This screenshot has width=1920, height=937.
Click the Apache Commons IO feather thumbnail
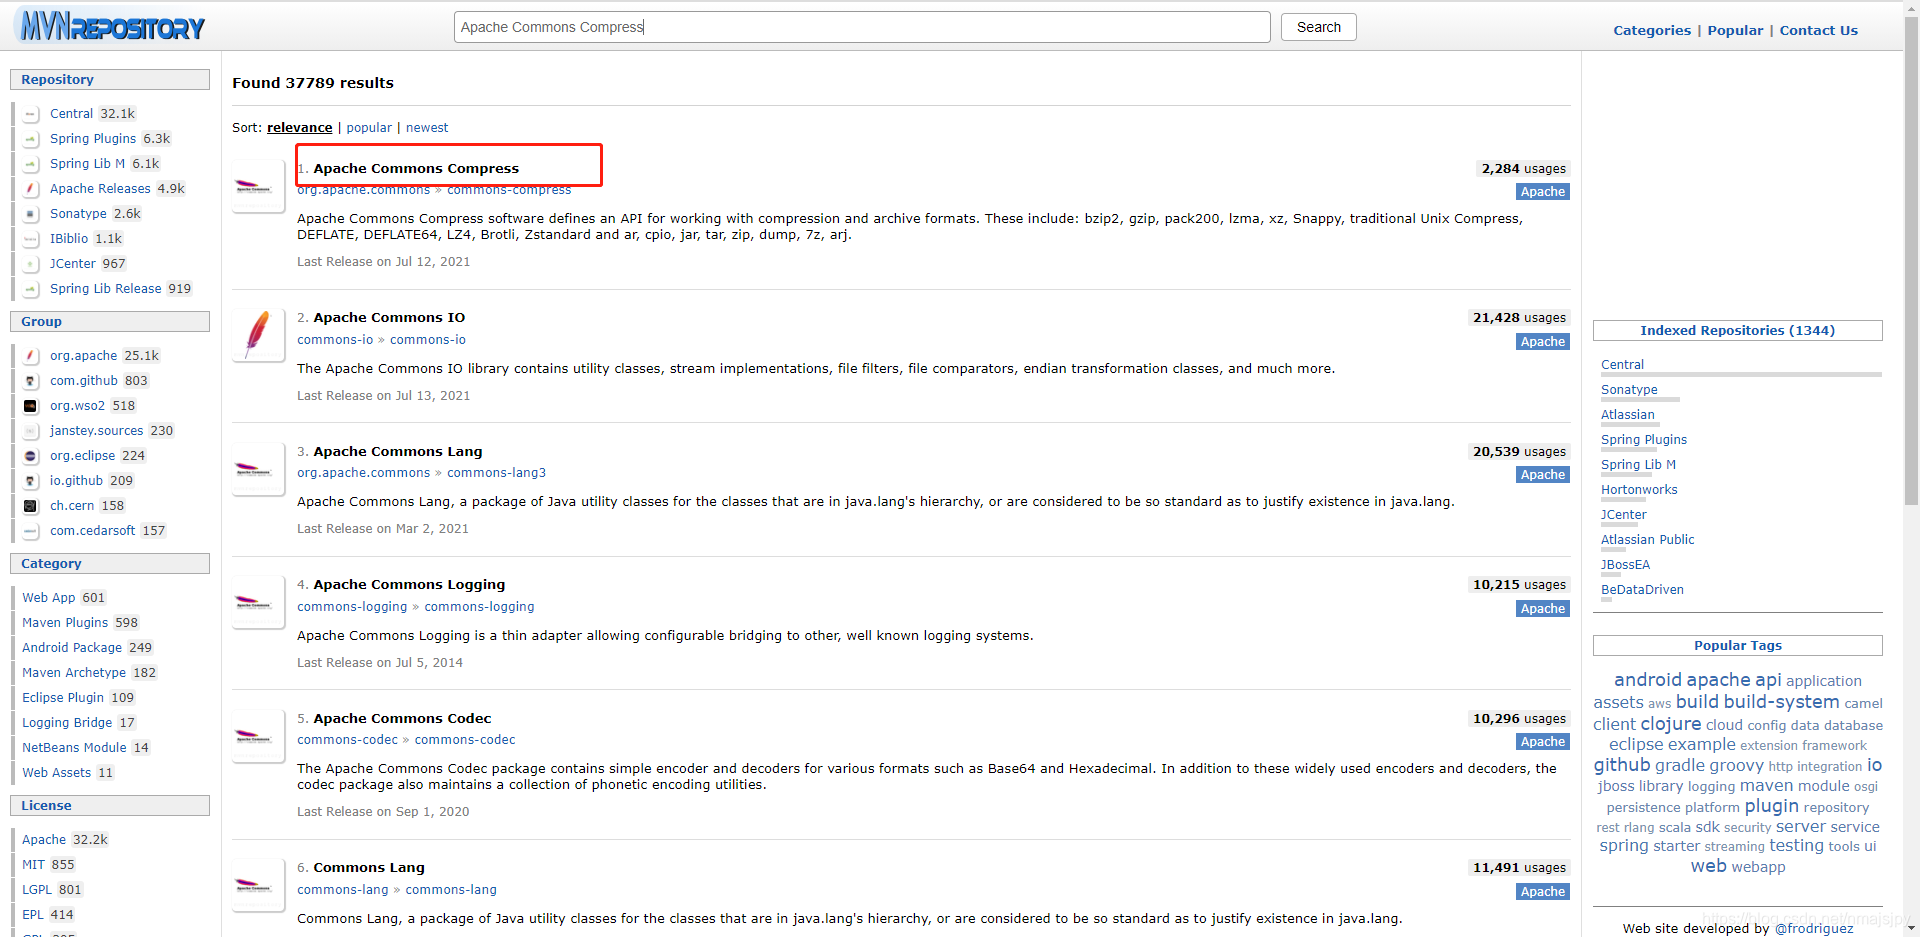258,335
